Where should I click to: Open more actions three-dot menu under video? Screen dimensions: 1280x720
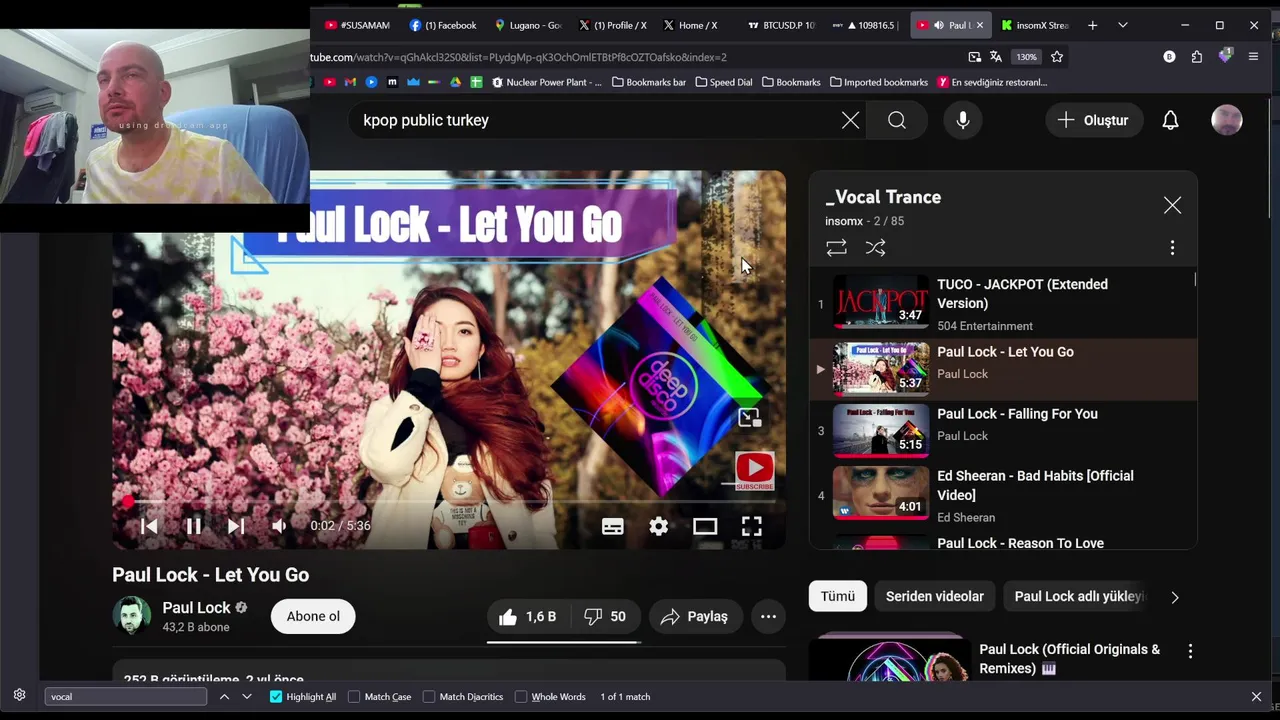tap(768, 617)
